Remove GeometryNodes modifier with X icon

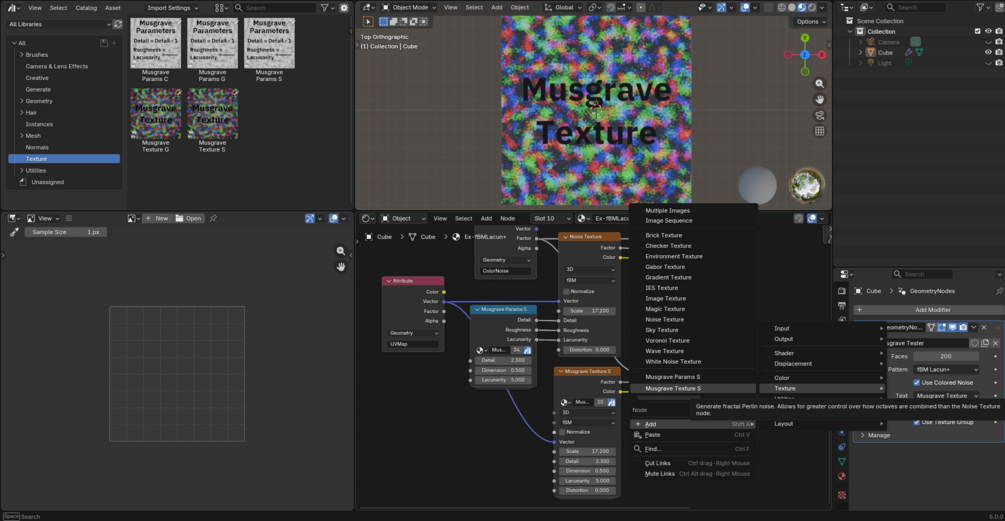[984, 327]
